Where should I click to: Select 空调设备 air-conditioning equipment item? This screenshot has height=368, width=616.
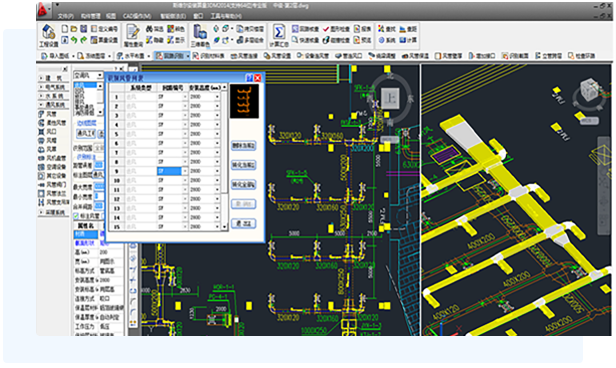click(x=52, y=167)
